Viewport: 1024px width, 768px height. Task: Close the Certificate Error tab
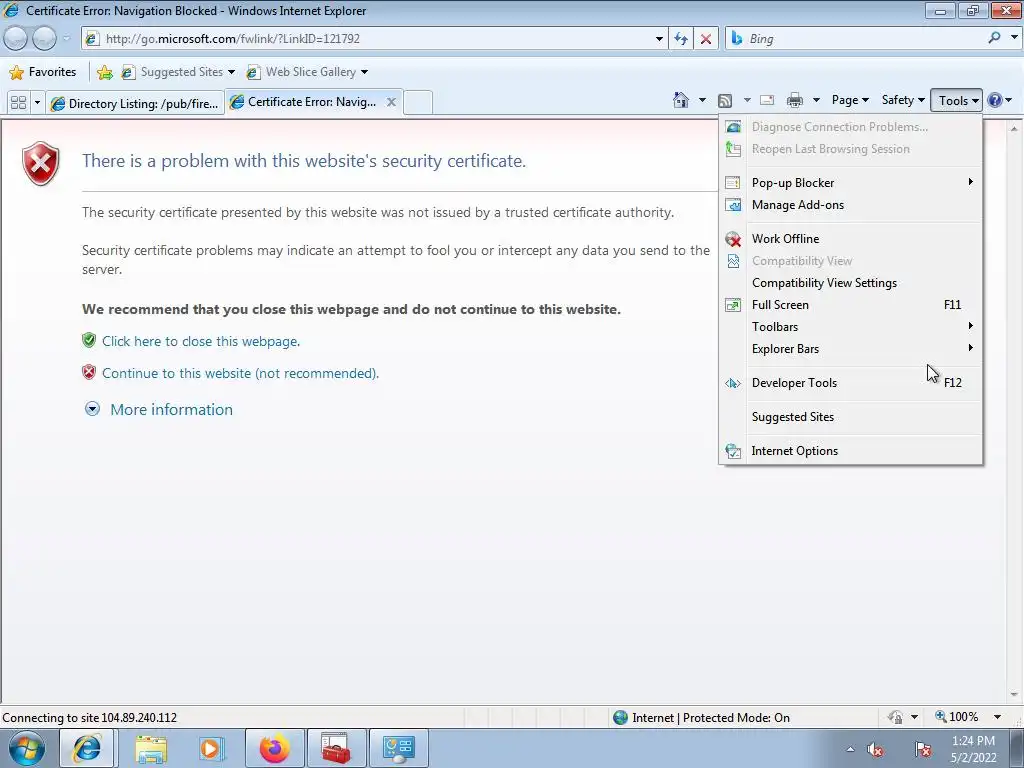pos(391,102)
